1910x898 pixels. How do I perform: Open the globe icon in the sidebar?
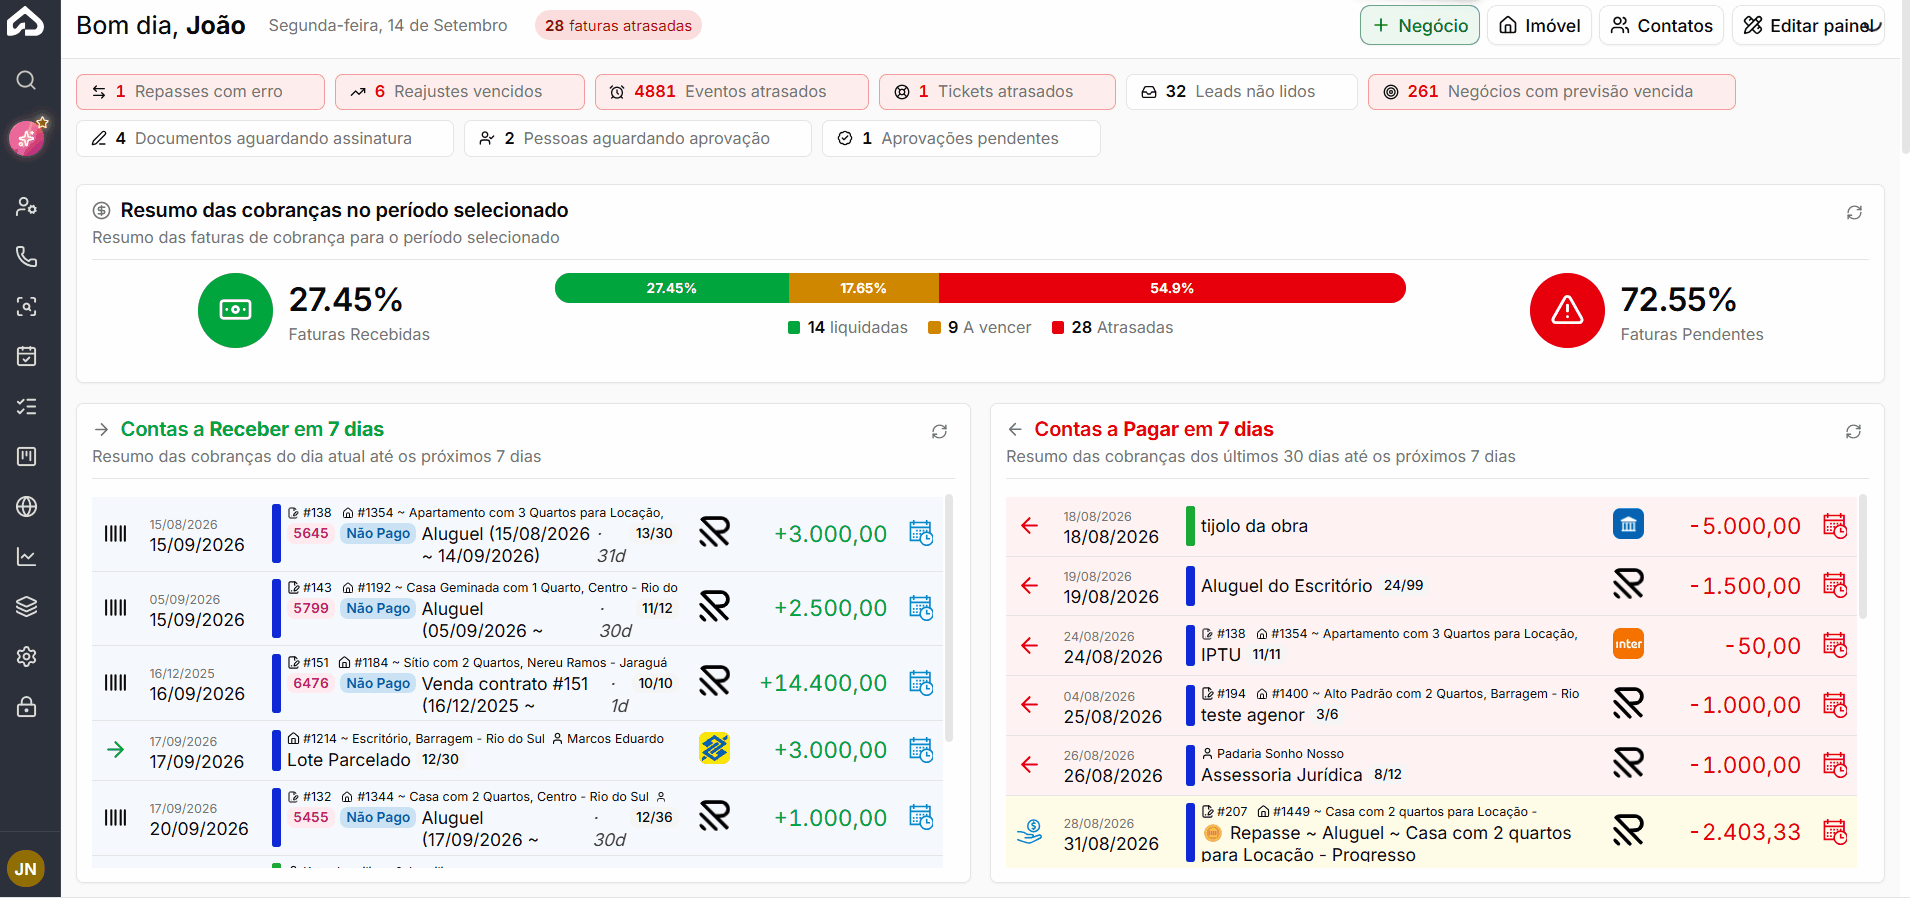pos(27,506)
